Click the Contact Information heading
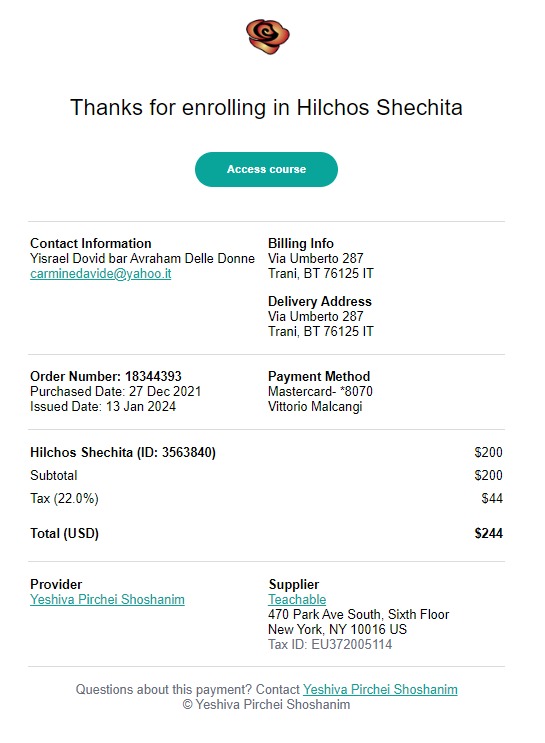The height and width of the screenshot is (743, 545). [x=91, y=244]
